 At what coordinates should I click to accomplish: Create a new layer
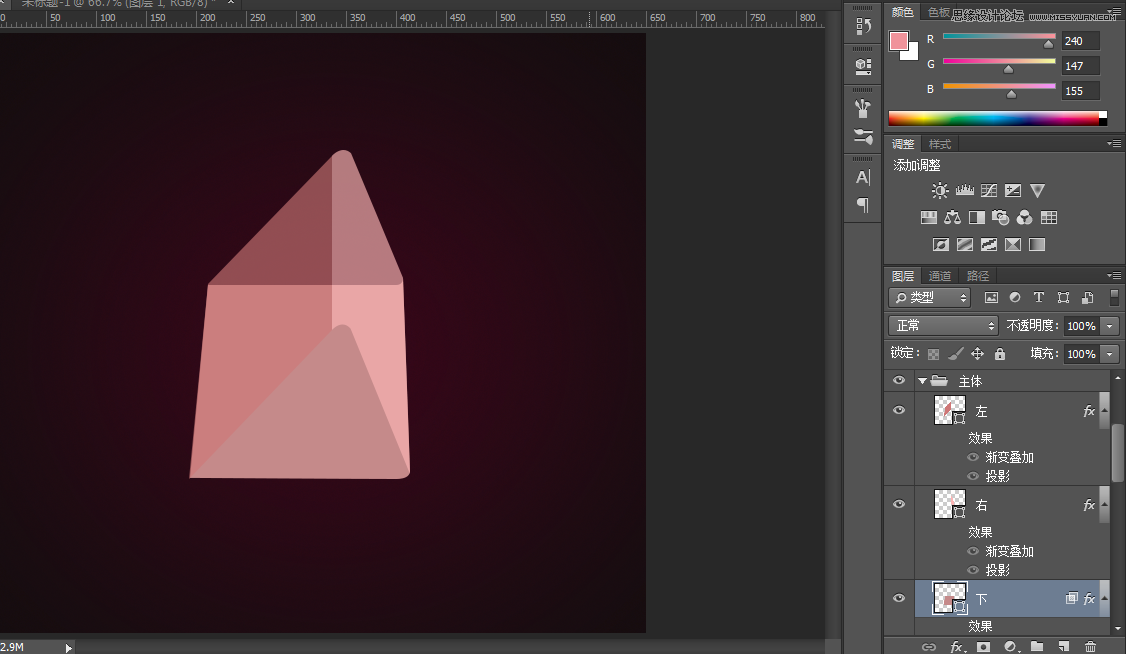(1064, 647)
